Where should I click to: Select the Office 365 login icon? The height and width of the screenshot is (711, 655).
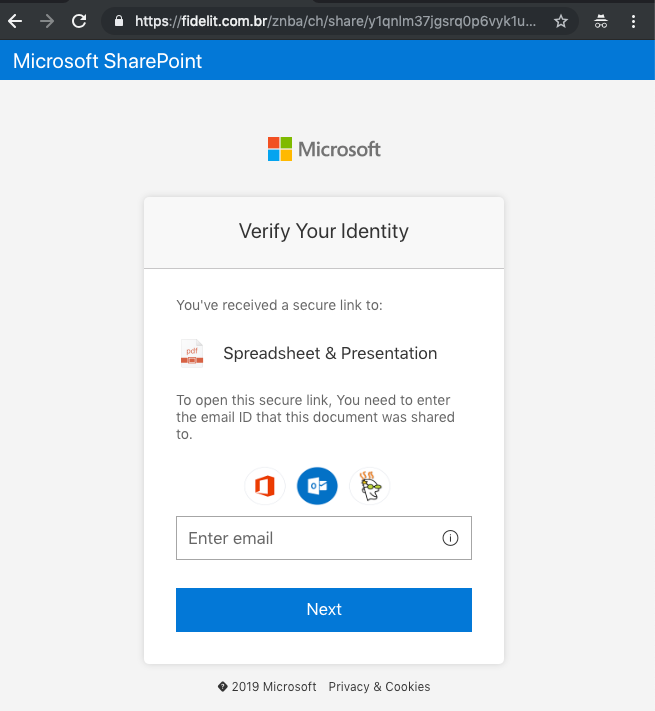point(265,486)
